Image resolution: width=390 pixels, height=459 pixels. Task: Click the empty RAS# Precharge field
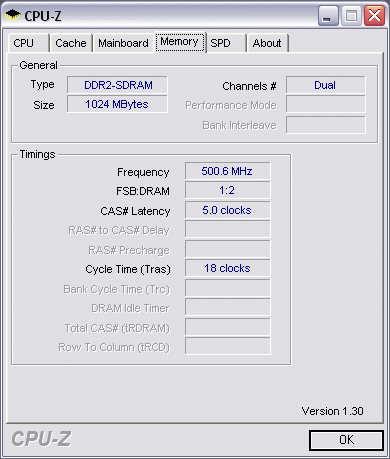tap(228, 249)
